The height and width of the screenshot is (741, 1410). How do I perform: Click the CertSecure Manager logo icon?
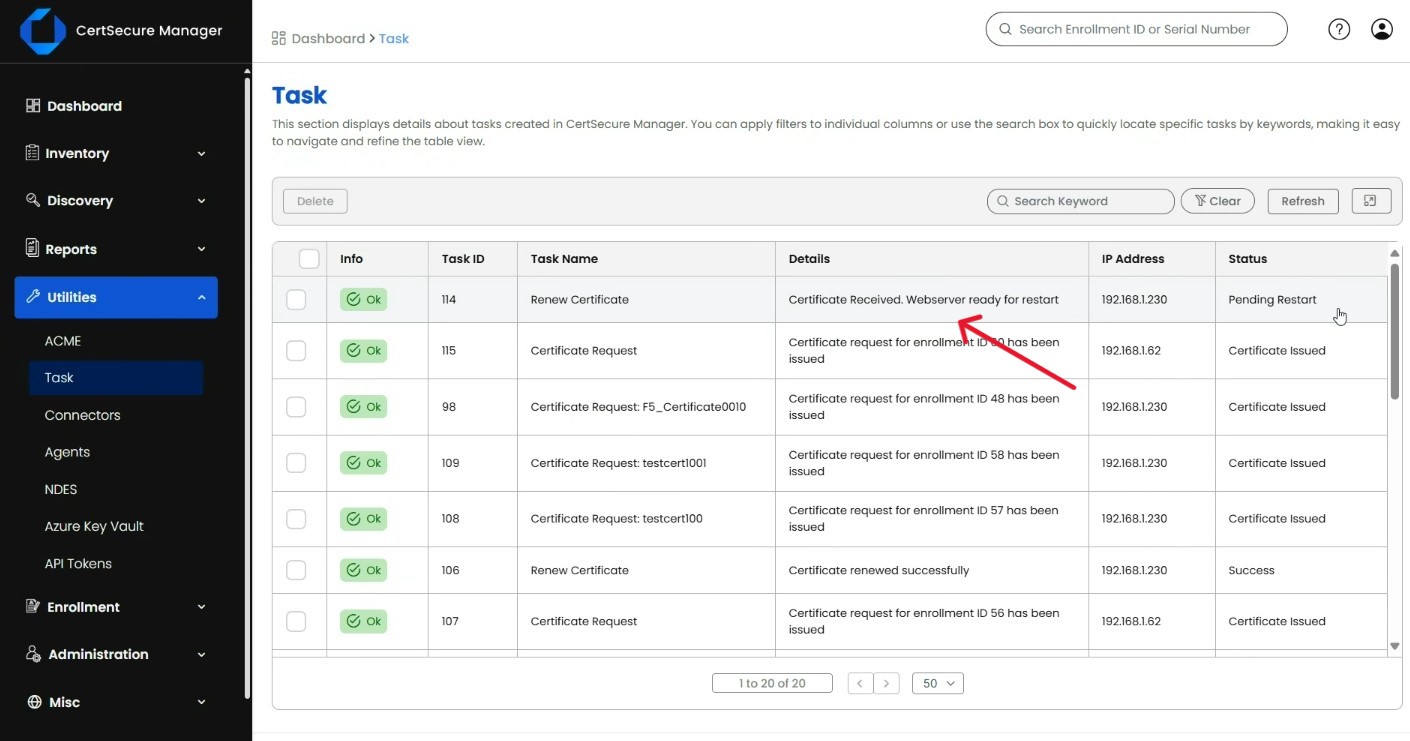[42, 31]
